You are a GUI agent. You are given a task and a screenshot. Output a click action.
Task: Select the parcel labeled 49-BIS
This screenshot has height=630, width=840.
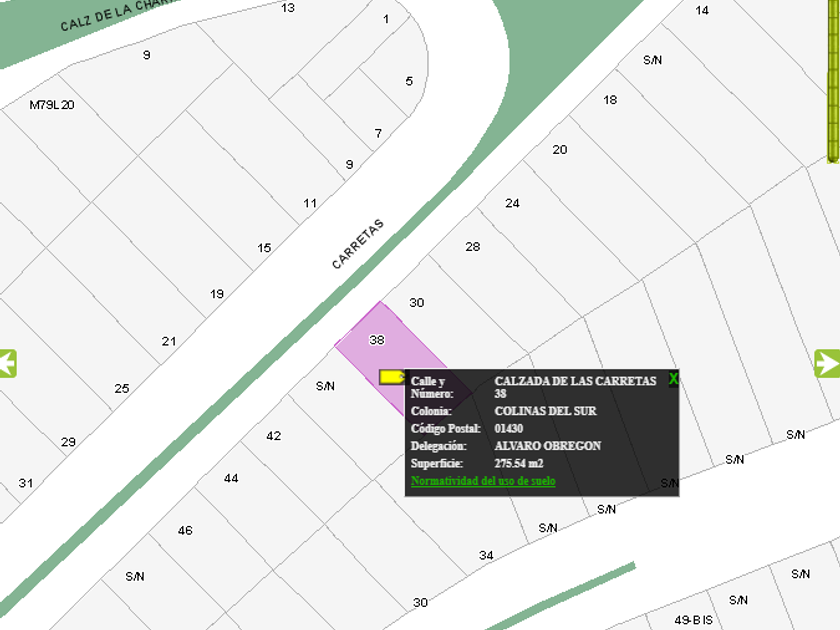tap(693, 620)
